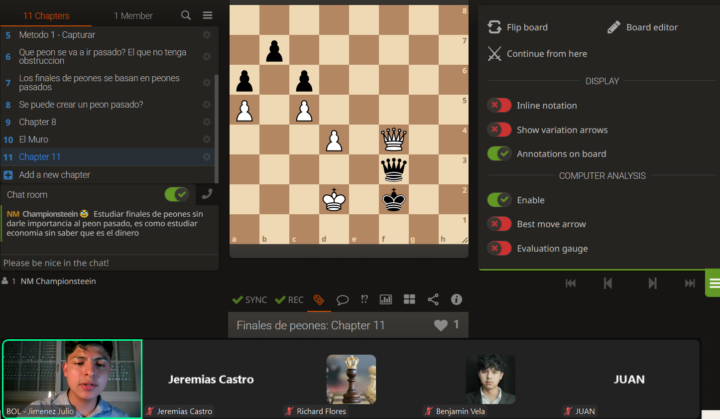This screenshot has width=720, height=419.
Task: Toggle Best move arrow switch
Action: point(499,224)
